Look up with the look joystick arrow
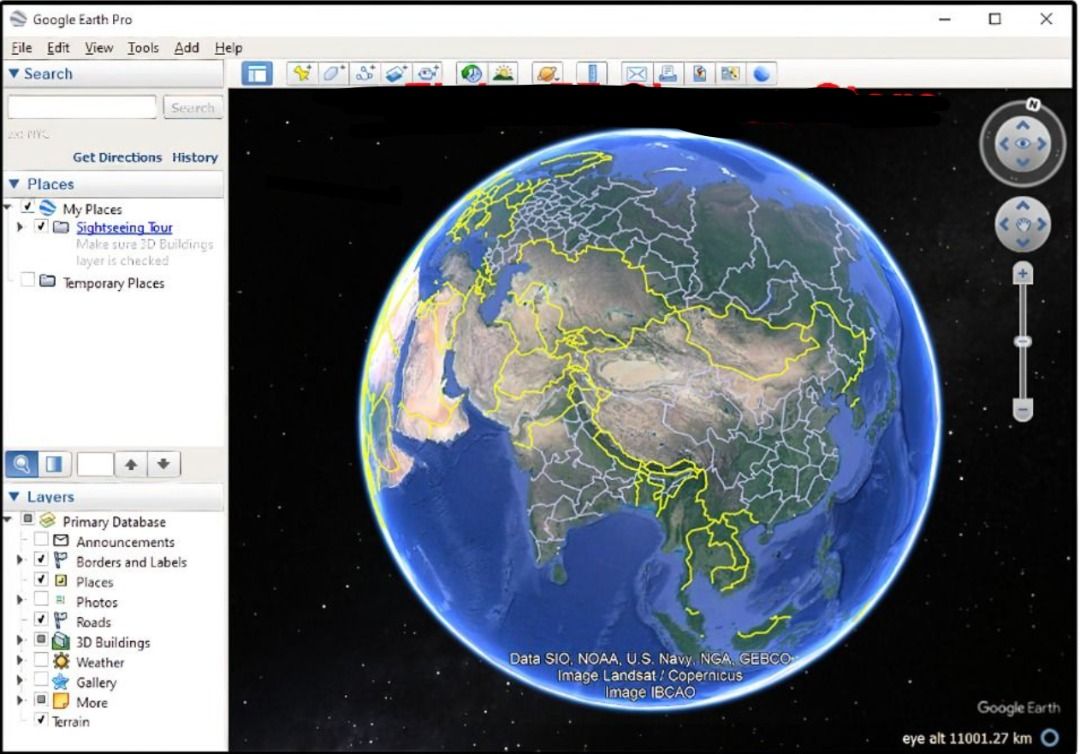The height and width of the screenshot is (754, 1080). [x=1023, y=125]
